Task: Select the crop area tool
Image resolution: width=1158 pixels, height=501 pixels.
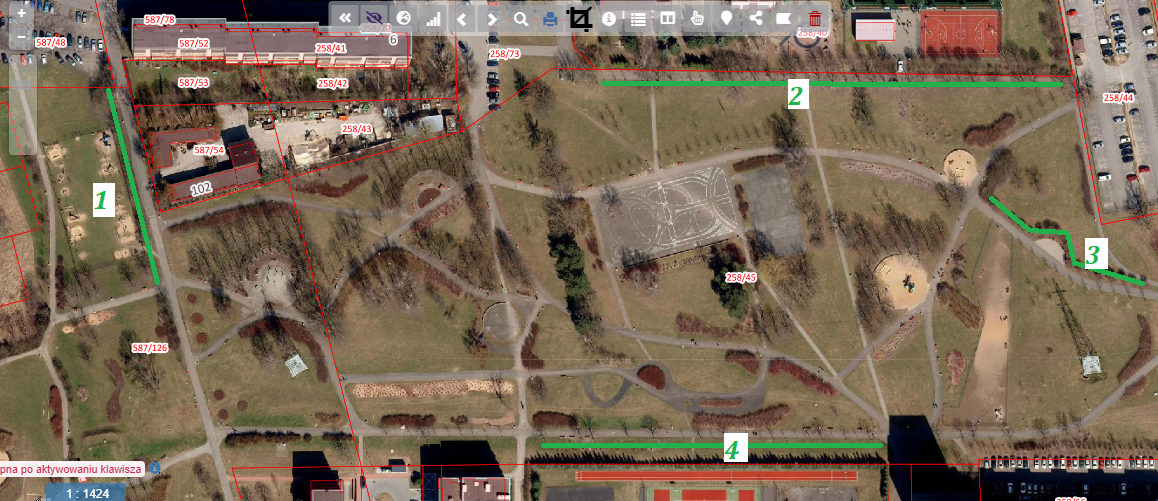Action: click(x=580, y=18)
